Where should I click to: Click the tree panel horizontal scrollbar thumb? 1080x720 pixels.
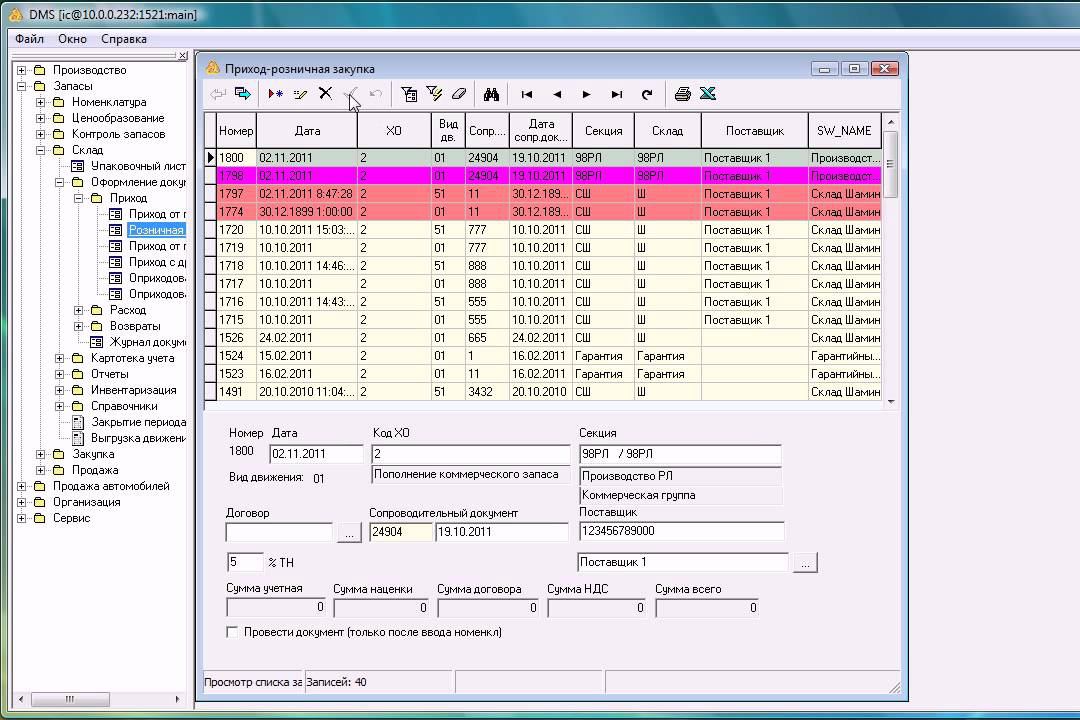point(70,699)
